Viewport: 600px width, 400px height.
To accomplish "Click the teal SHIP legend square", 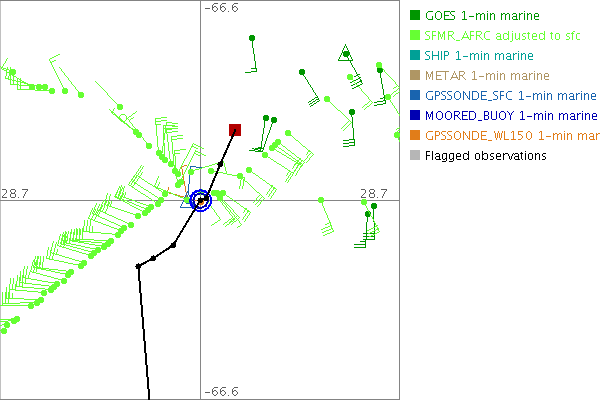I will tap(415, 56).
